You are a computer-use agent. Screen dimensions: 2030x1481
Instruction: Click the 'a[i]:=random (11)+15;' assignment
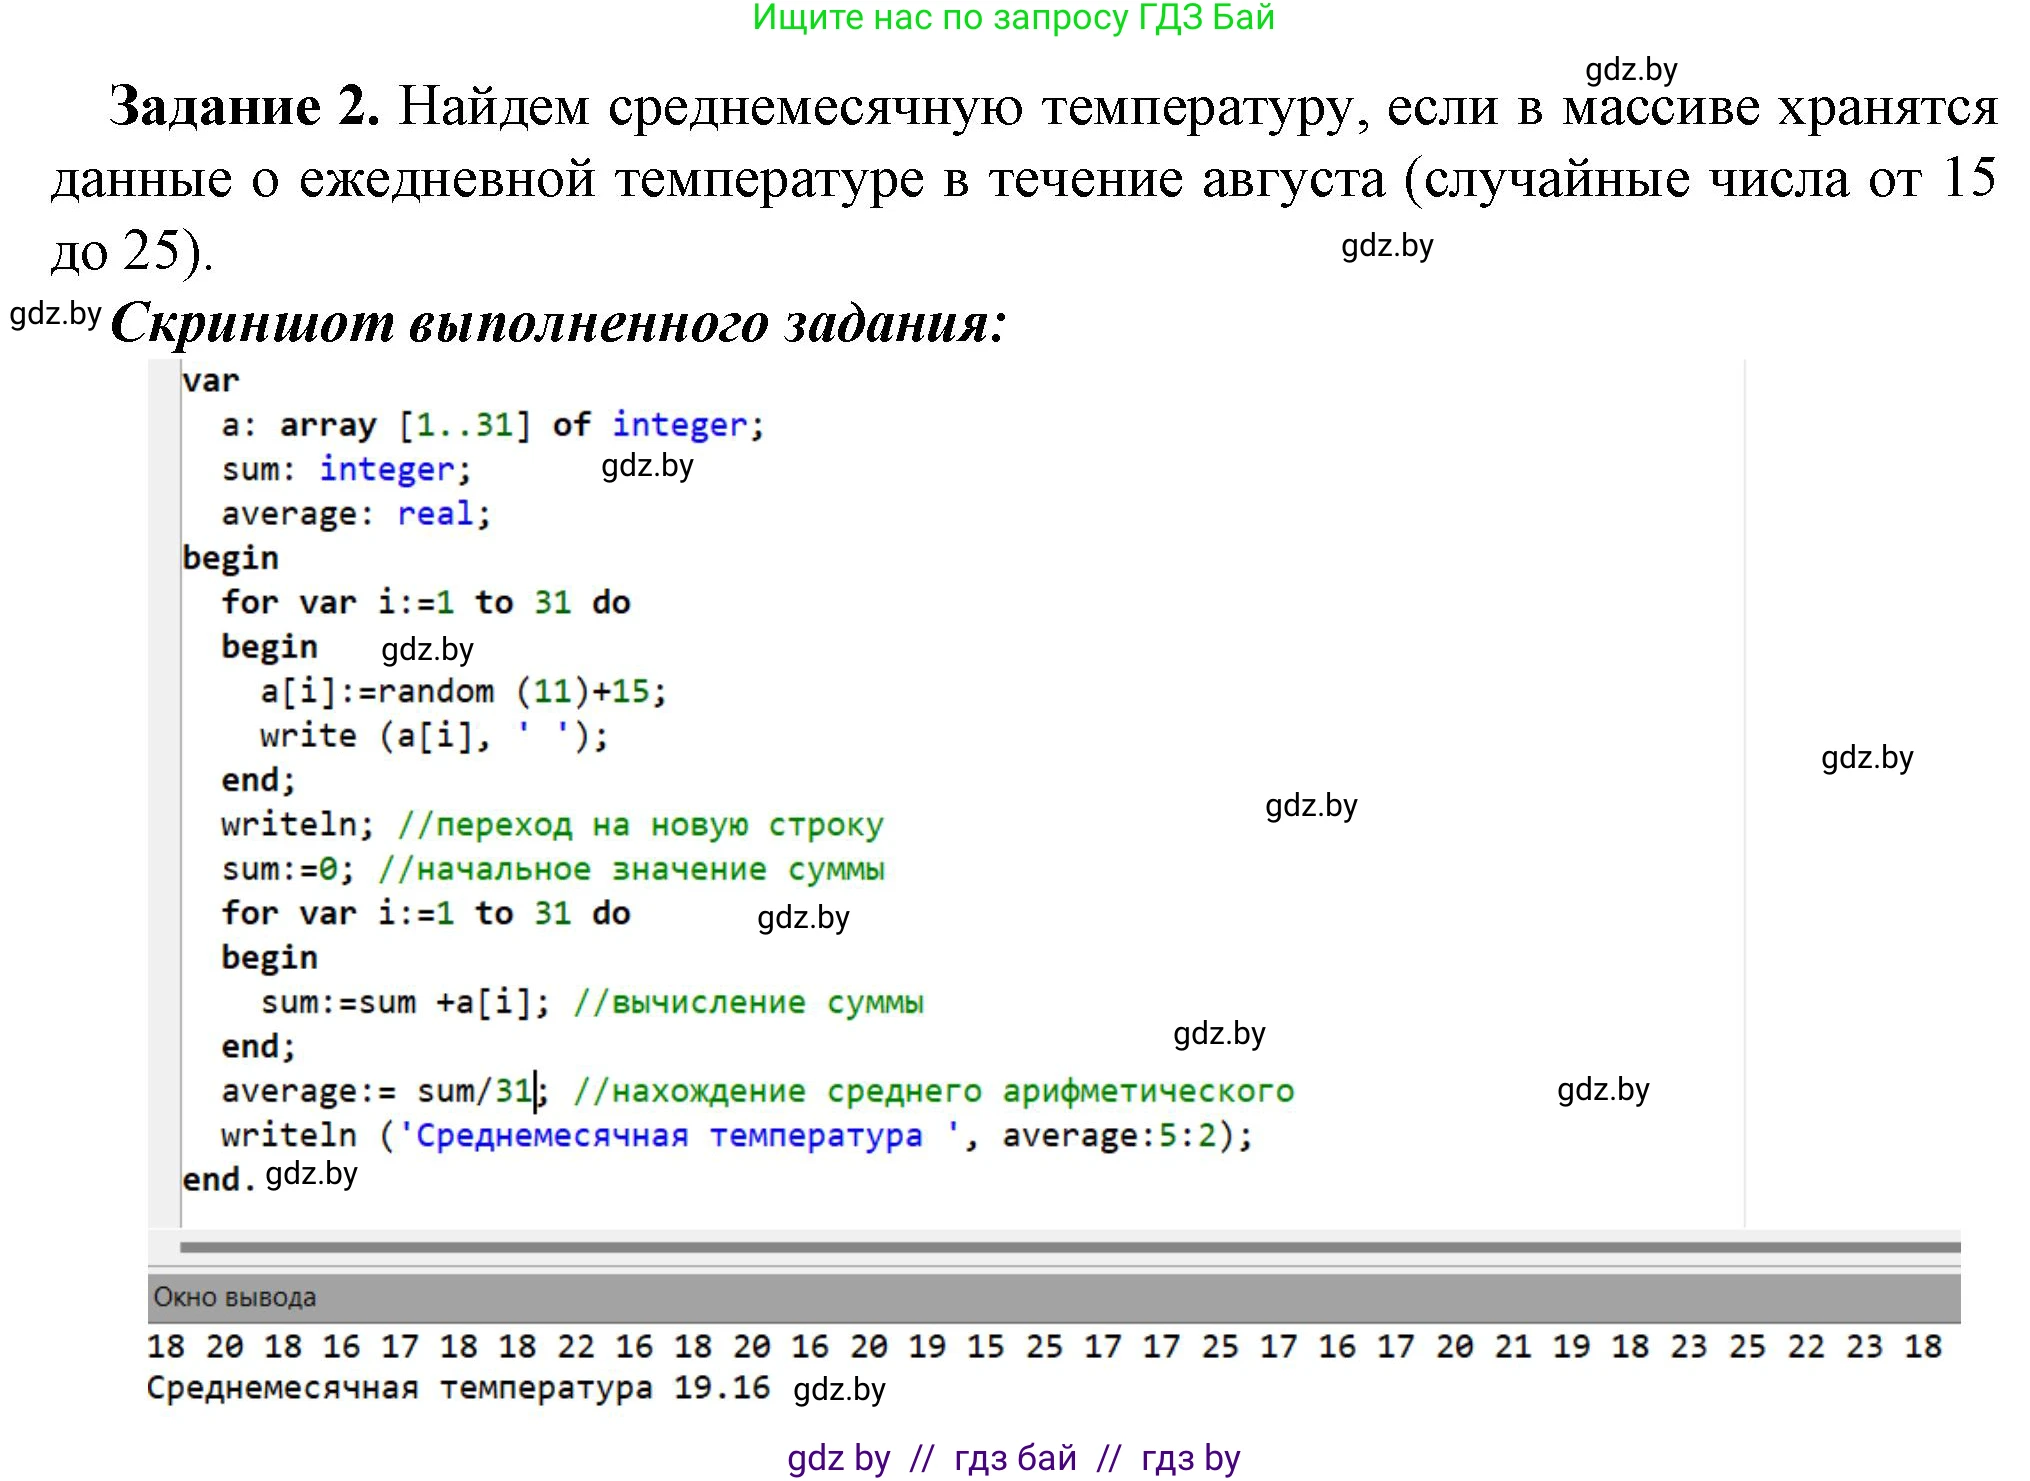(x=465, y=690)
